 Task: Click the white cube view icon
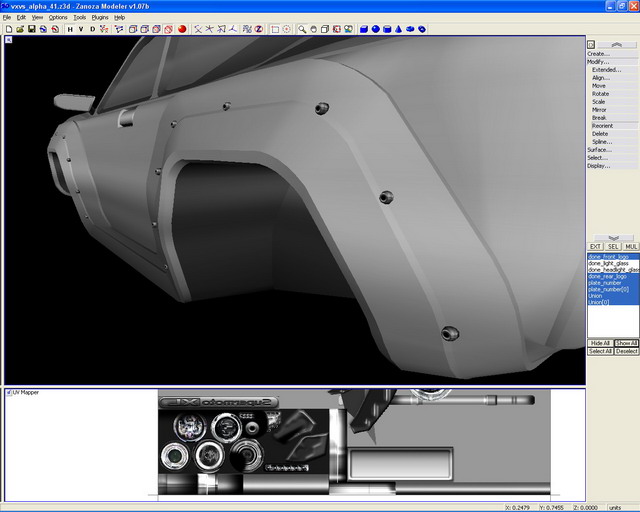coord(325,29)
